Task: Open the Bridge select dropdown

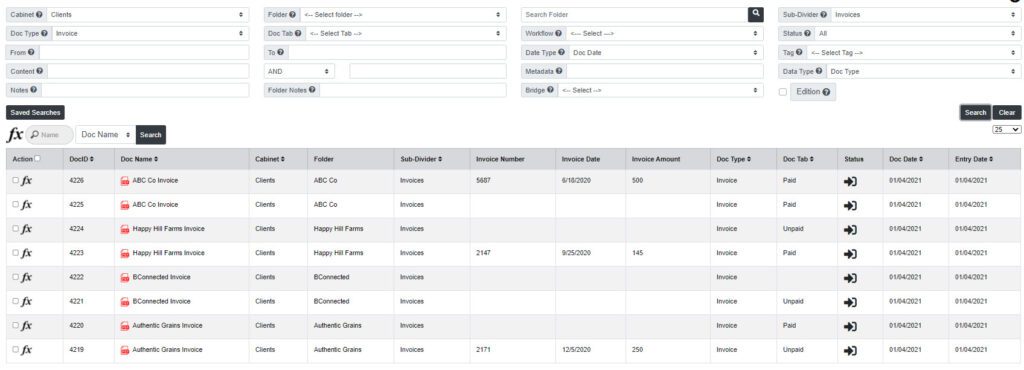Action: click(660, 90)
